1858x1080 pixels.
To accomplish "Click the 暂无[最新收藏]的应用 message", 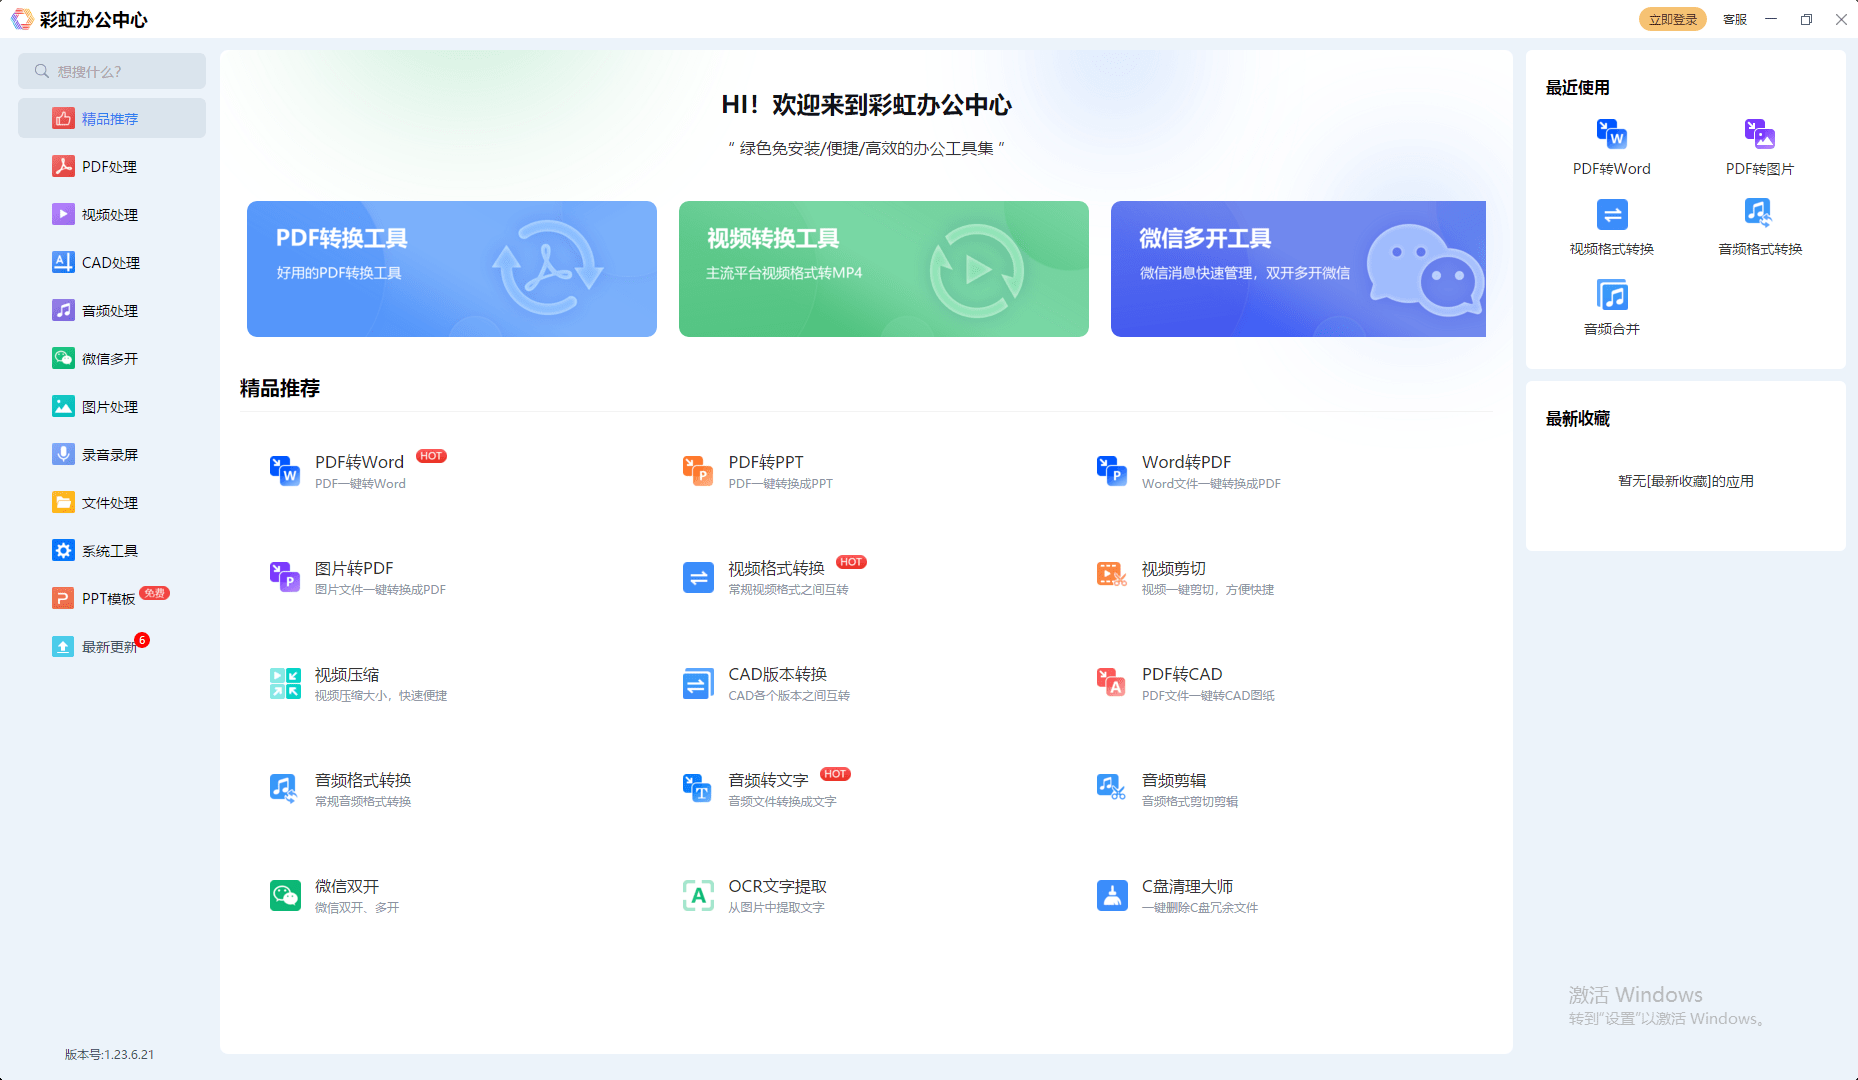I will click(1686, 481).
